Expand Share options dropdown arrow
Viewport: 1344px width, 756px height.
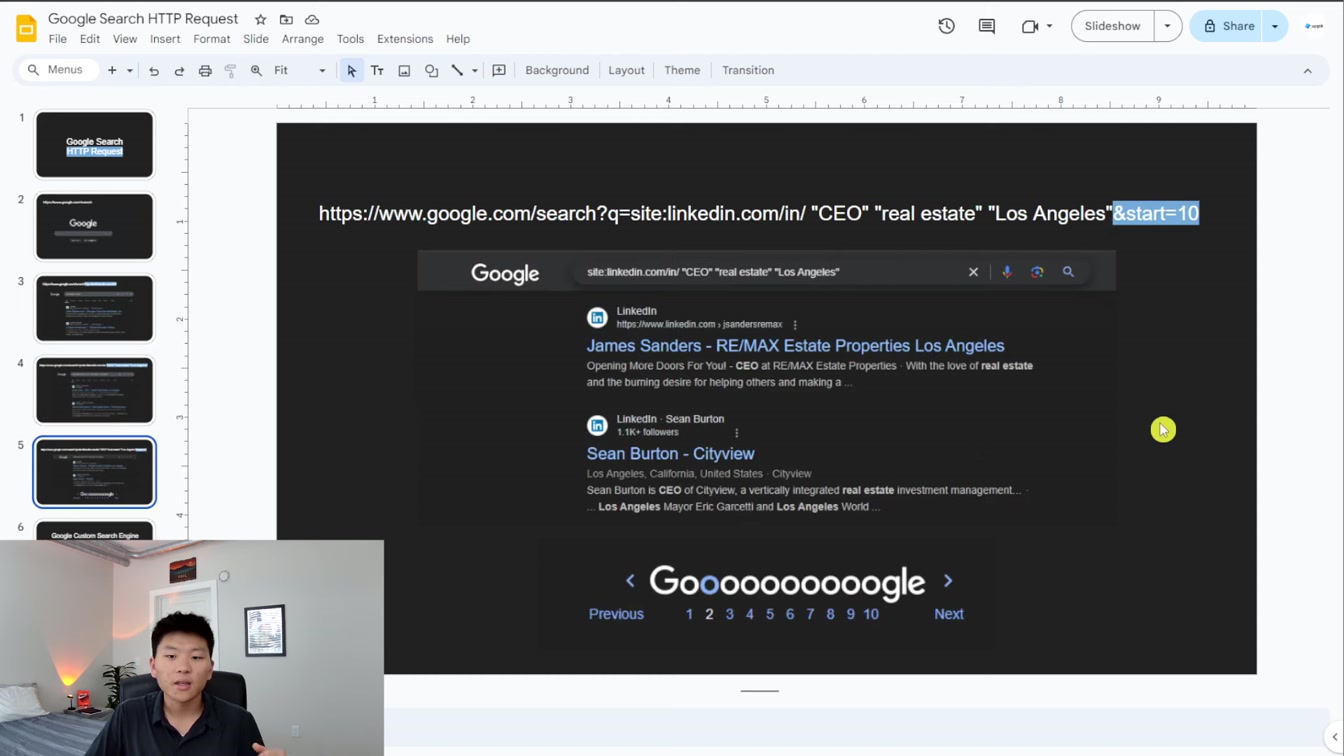click(x=1275, y=26)
